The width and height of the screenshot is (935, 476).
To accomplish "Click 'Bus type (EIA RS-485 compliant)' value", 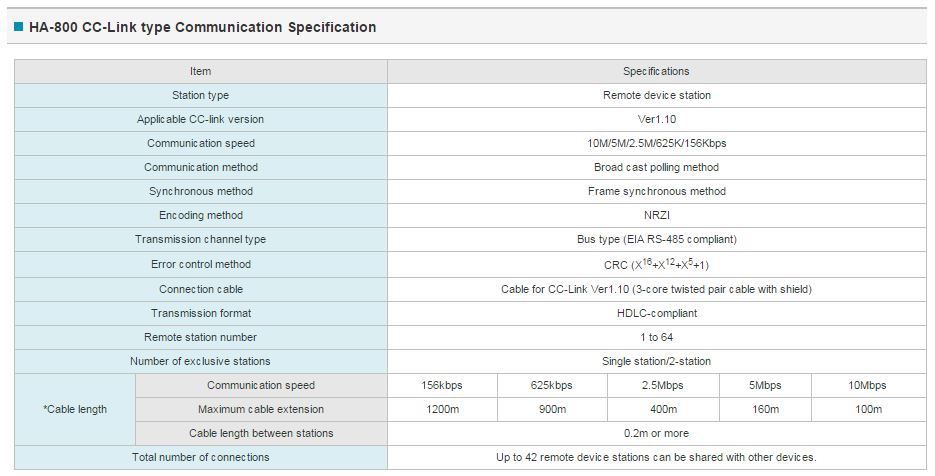I will coord(657,239).
